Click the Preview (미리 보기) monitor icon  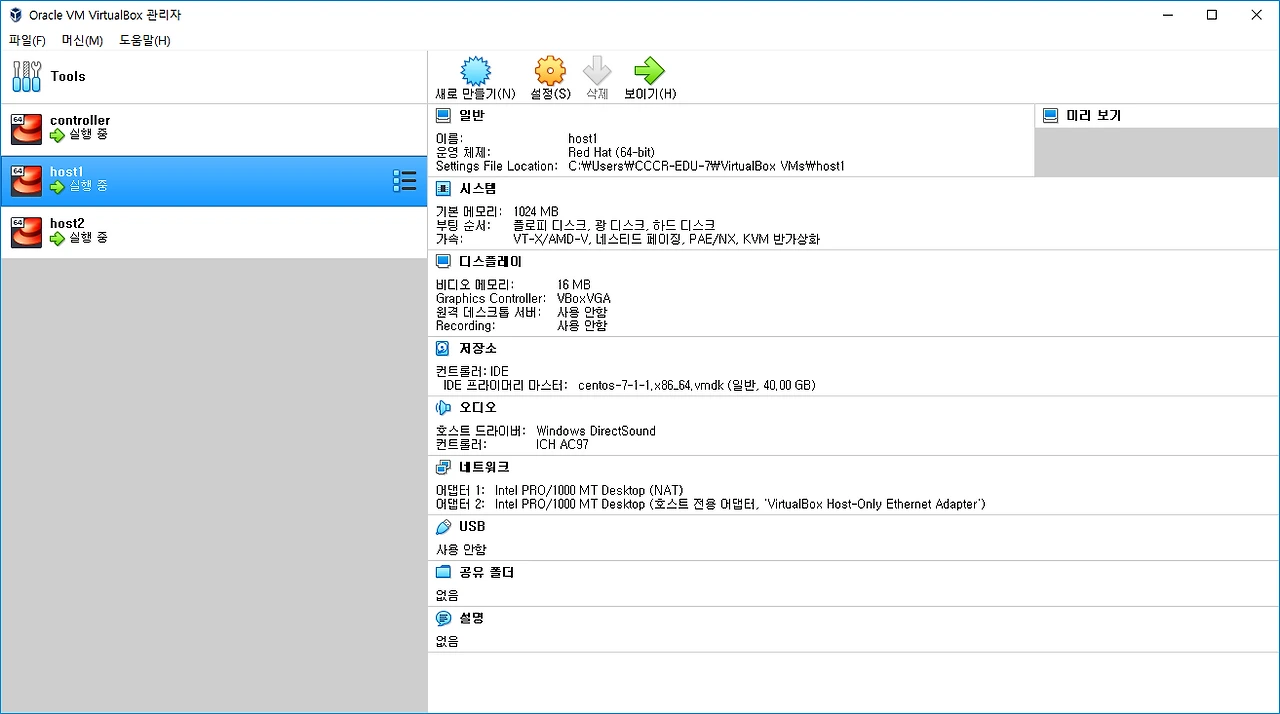pos(1050,116)
